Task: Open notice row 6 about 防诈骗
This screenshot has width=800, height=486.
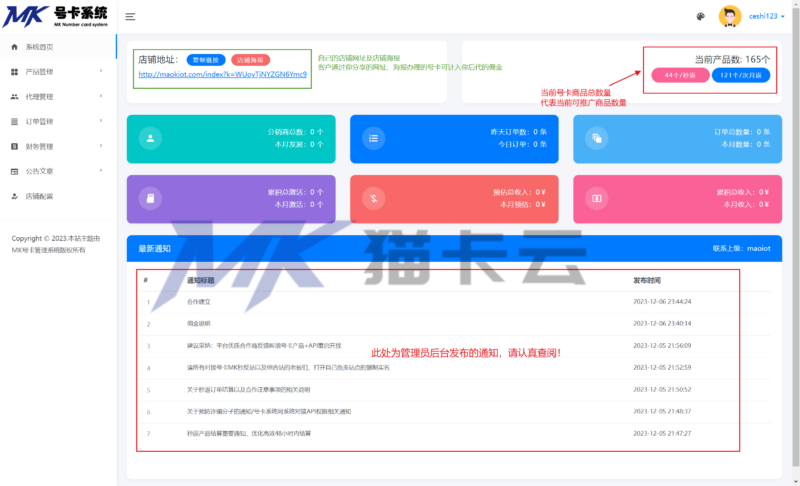Action: (x=268, y=412)
